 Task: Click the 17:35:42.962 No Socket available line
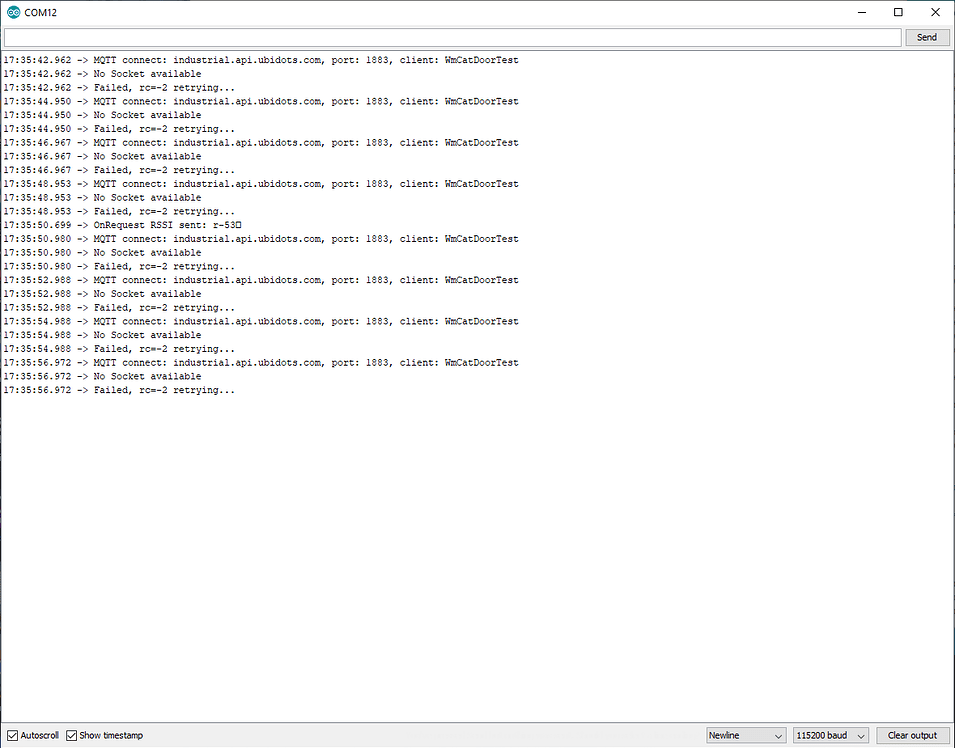click(x=102, y=74)
